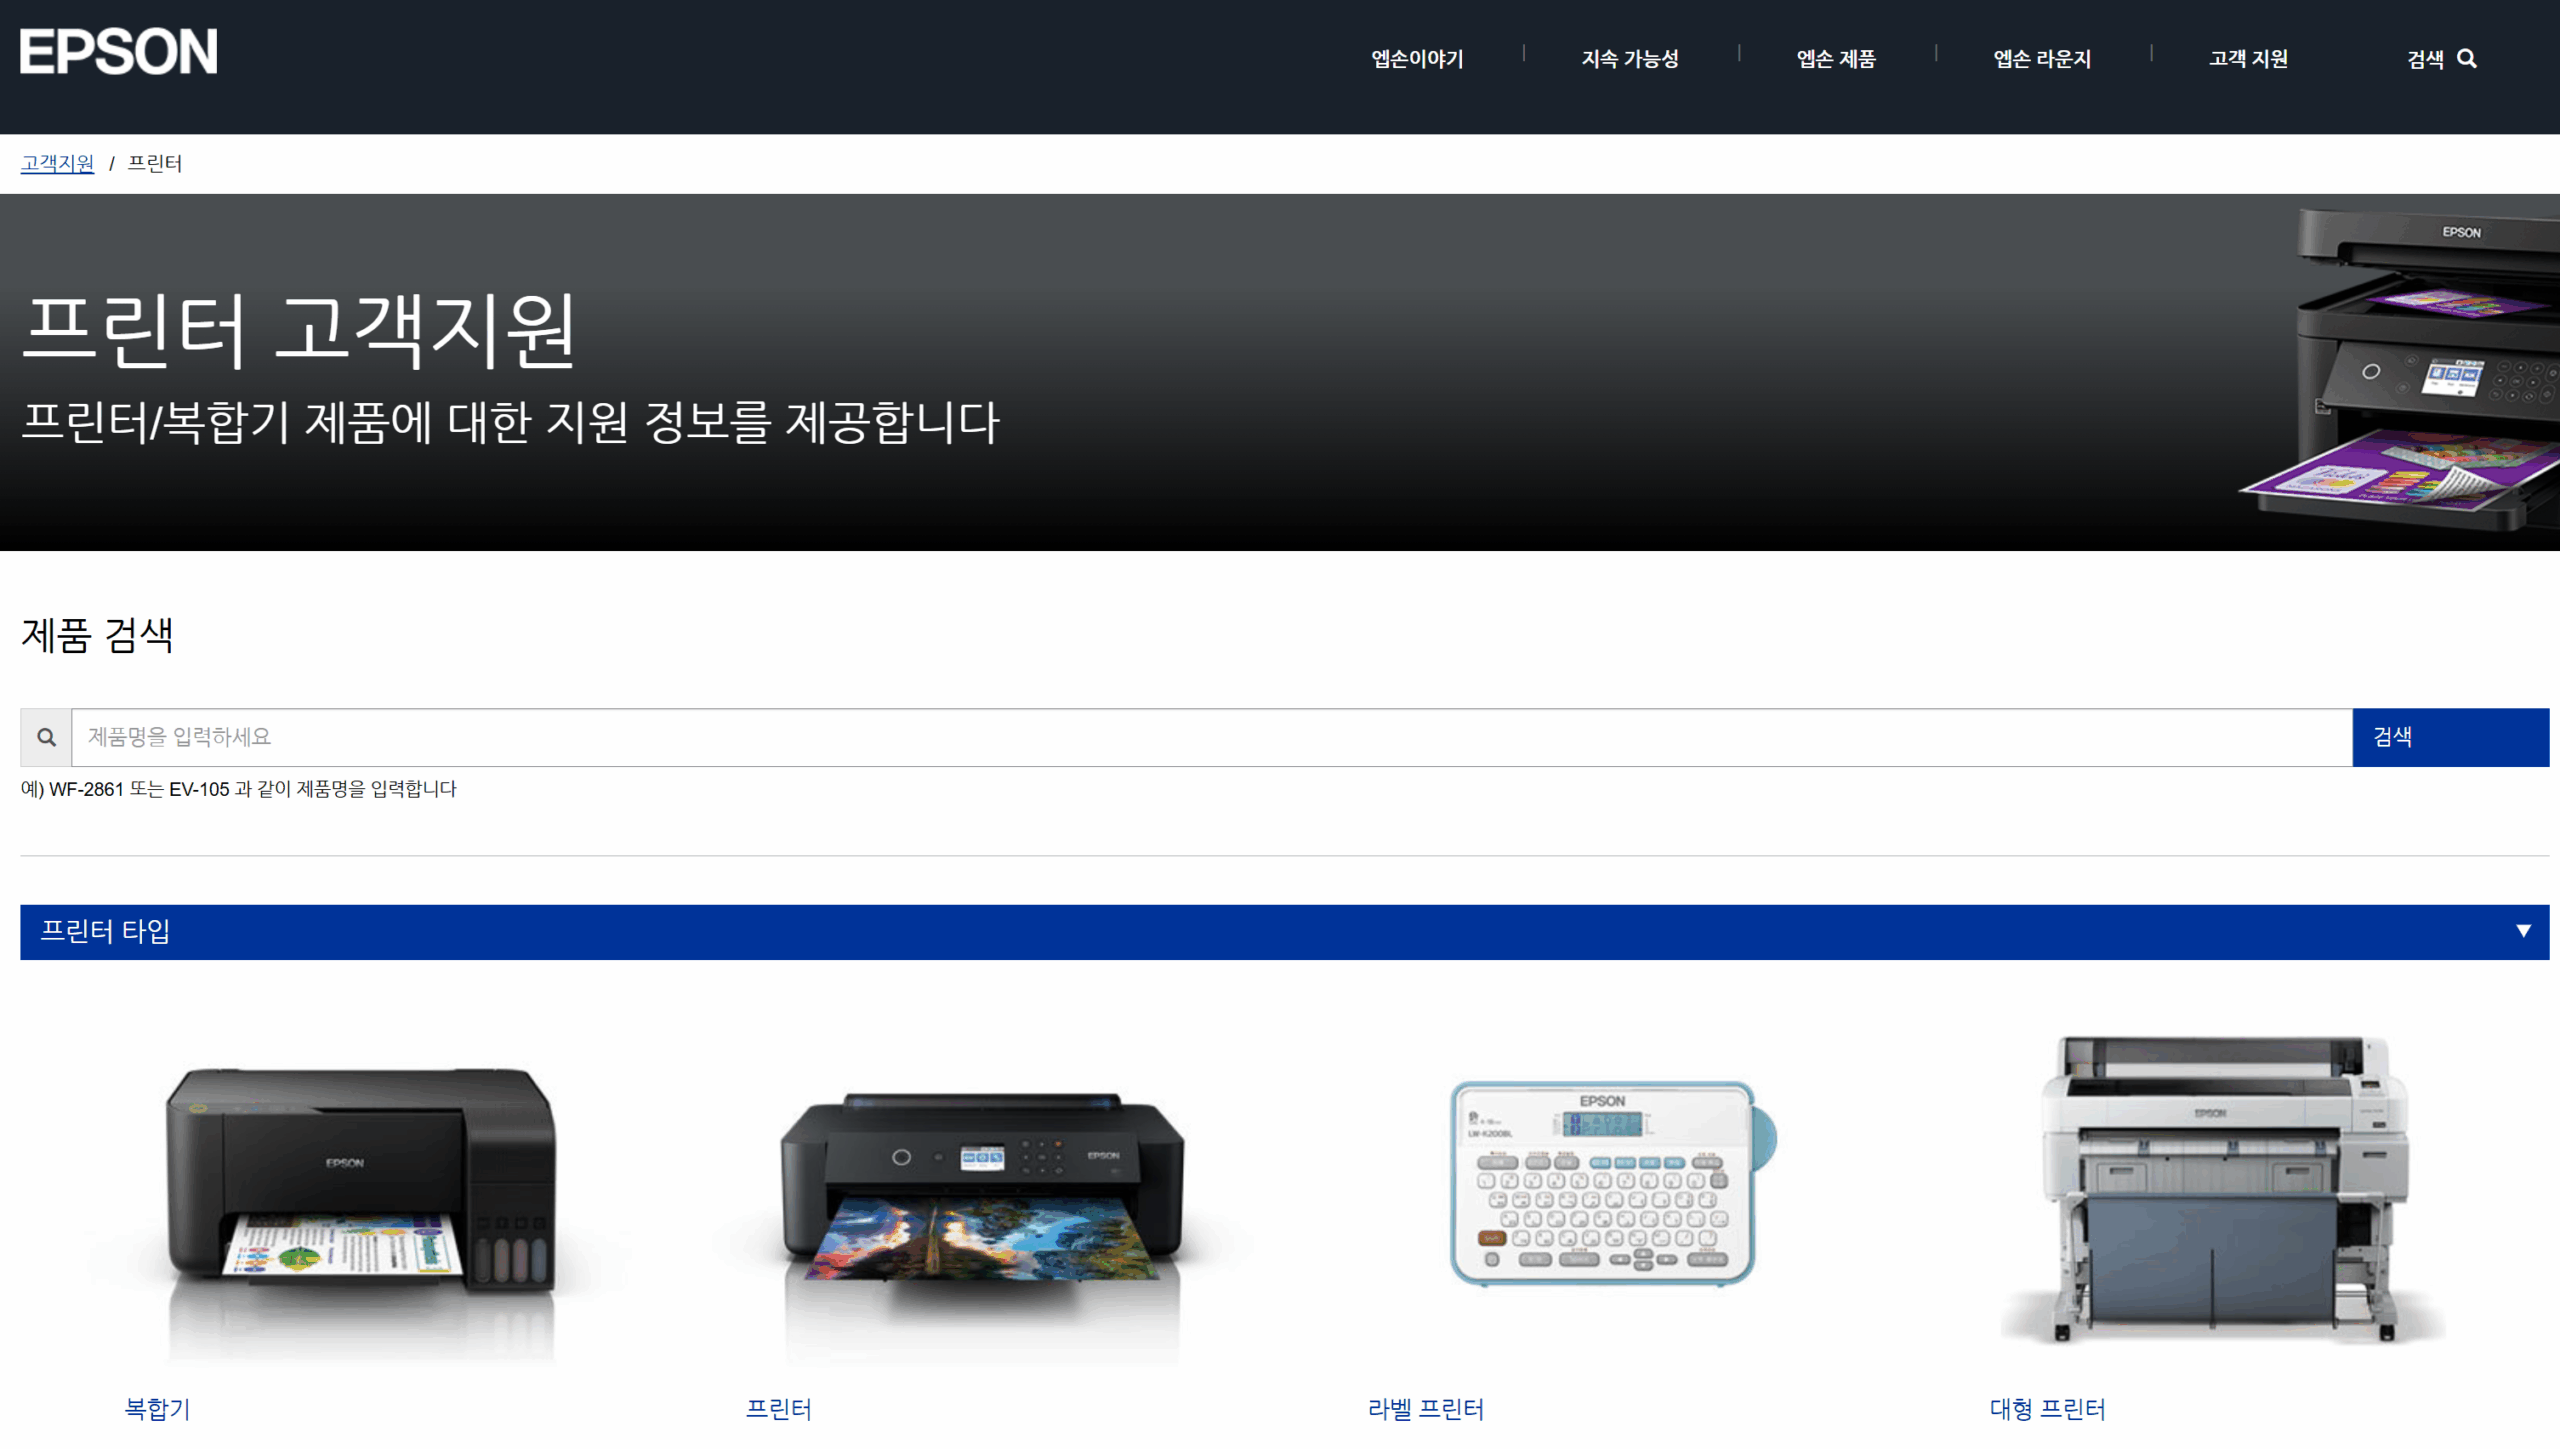Open the 지속 가능성 menu
Viewport: 2560px width, 1449px height.
click(x=1630, y=59)
